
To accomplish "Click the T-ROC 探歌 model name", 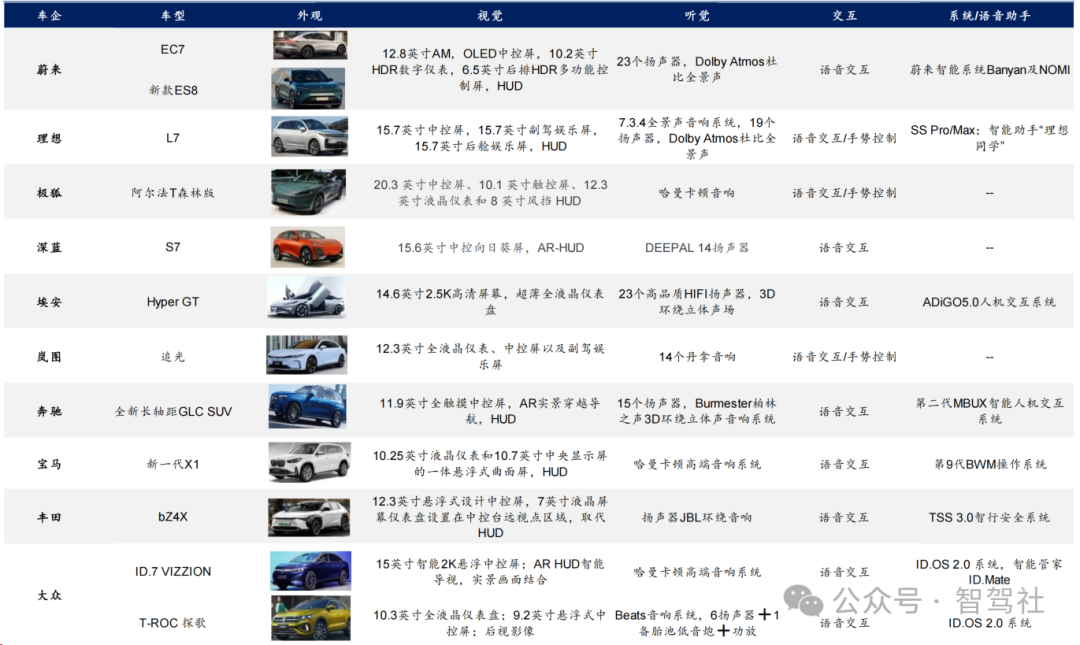I will tap(172, 623).
